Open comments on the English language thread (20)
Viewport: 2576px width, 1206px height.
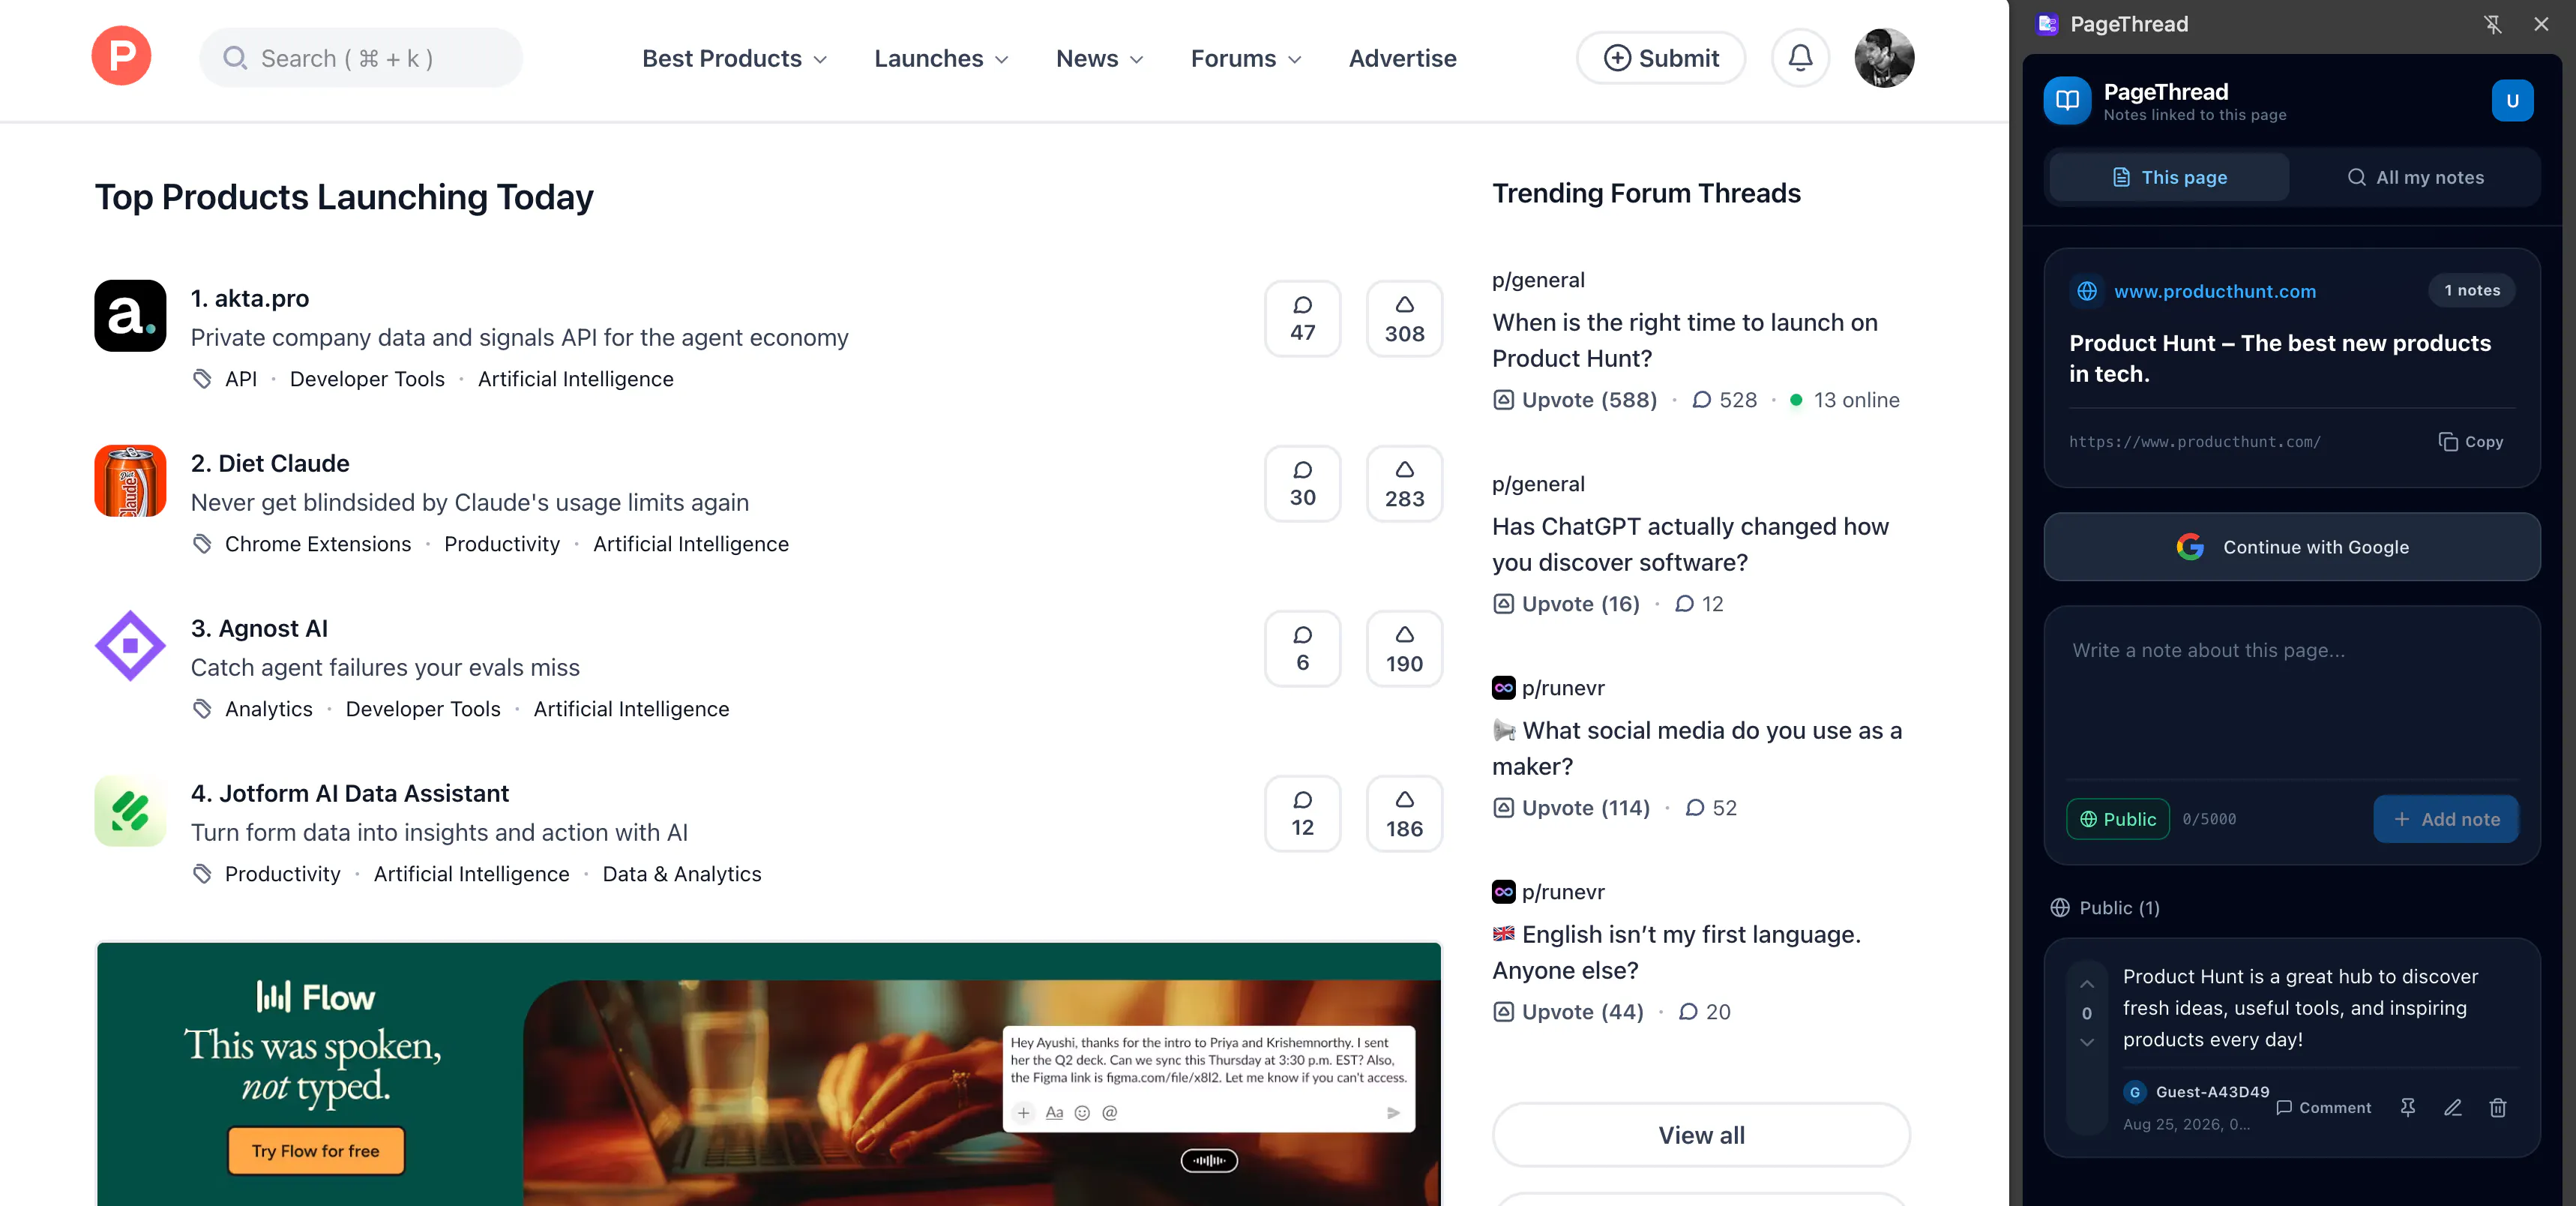(1704, 1012)
